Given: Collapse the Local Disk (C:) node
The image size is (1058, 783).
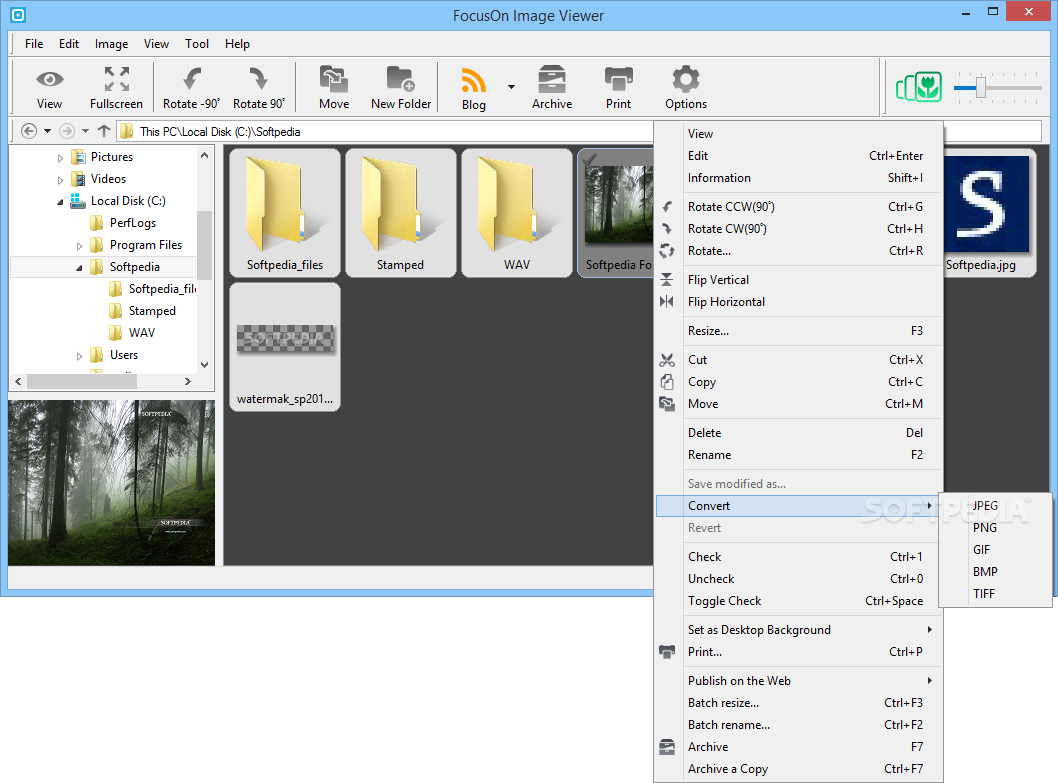Looking at the screenshot, I should click(x=60, y=202).
